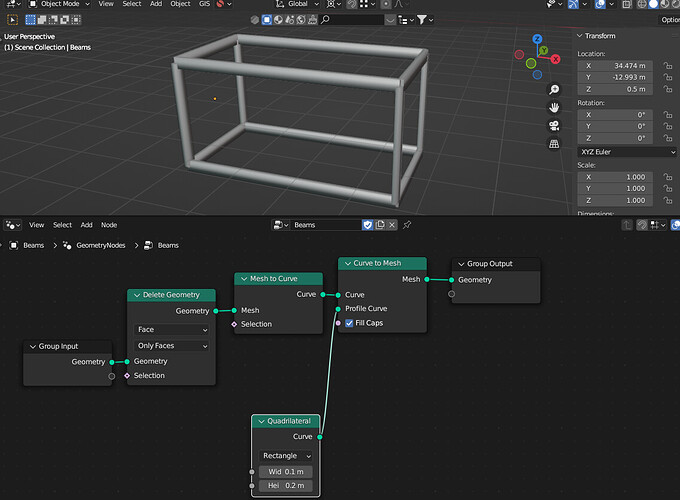680x500 pixels.
Task: Toggle the show overlays button
Action: [600, 4]
